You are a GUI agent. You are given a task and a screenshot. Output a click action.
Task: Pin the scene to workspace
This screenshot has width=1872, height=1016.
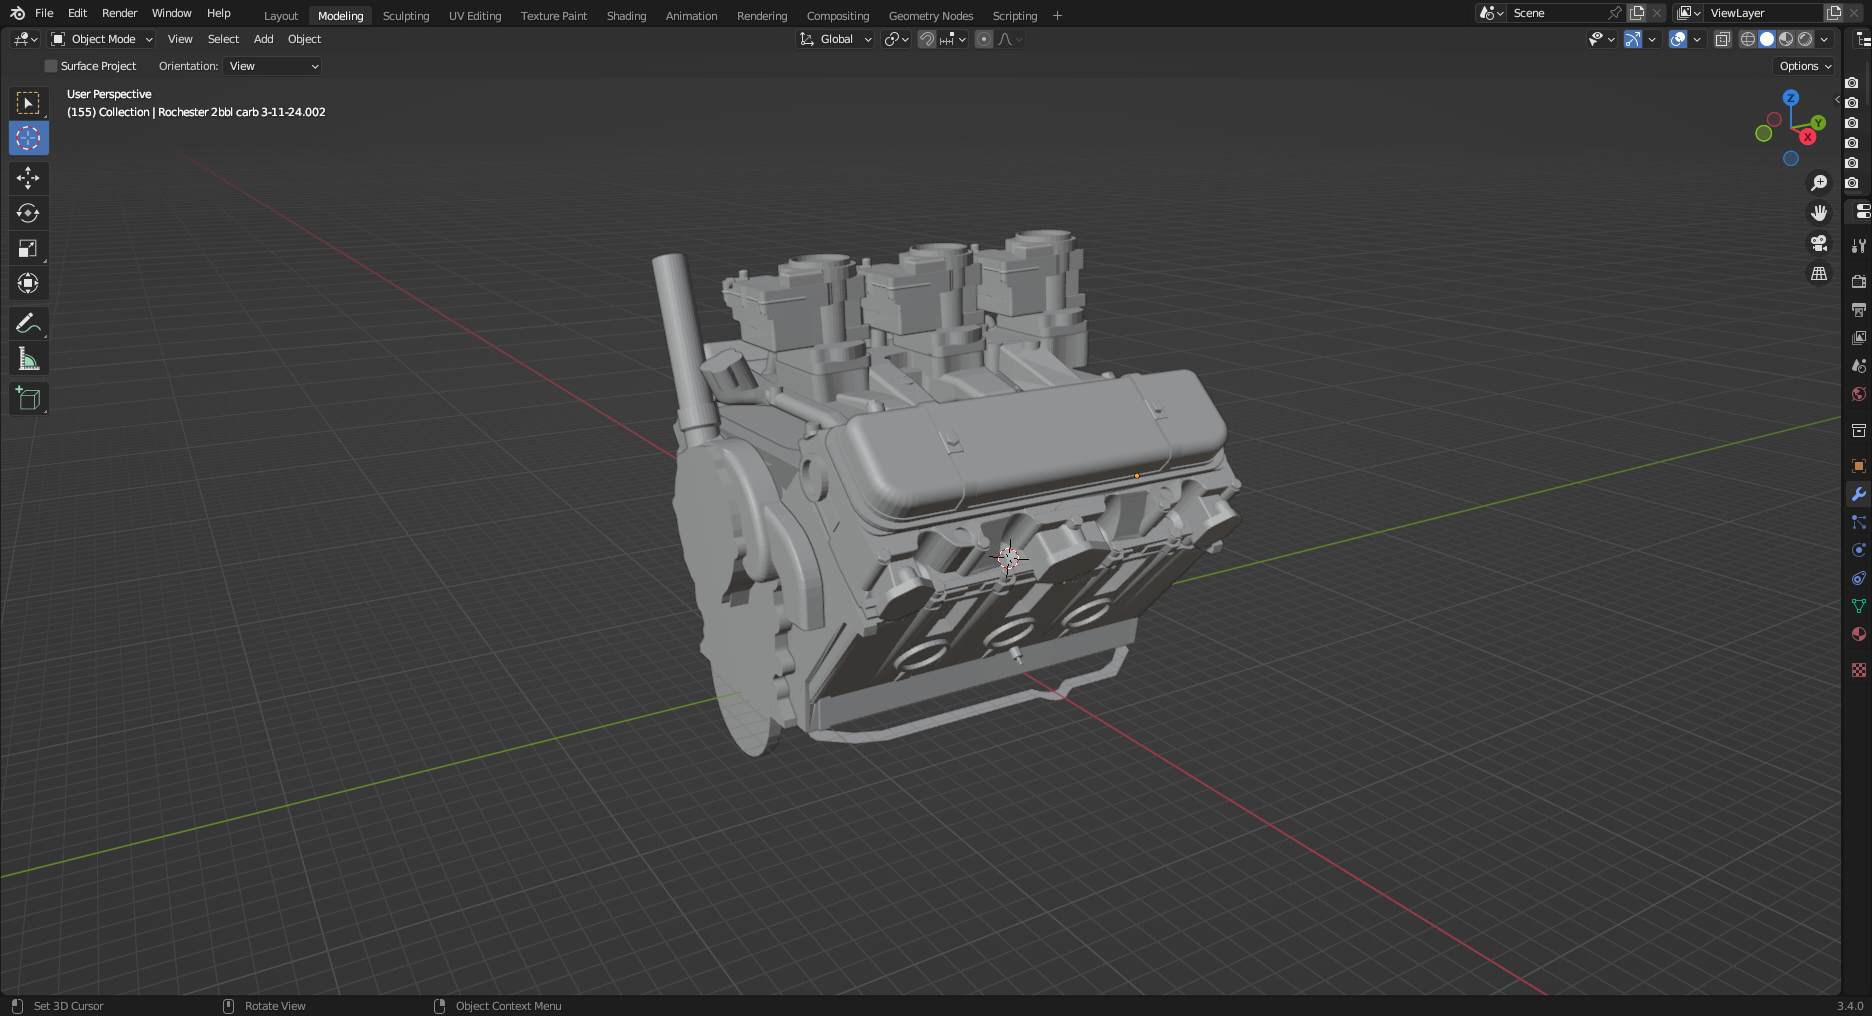pos(1614,13)
